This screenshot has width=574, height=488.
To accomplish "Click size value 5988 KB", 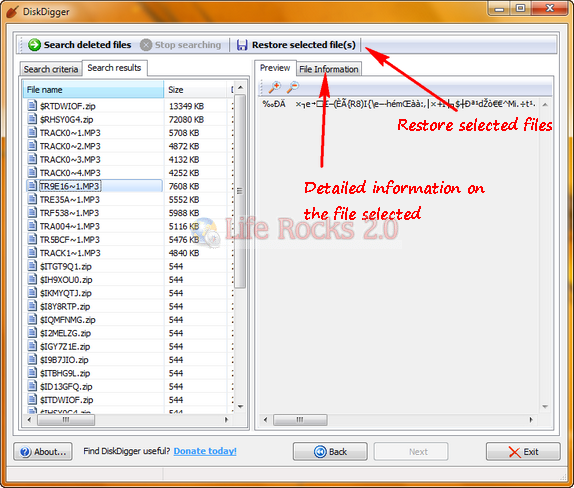I will coord(184,213).
